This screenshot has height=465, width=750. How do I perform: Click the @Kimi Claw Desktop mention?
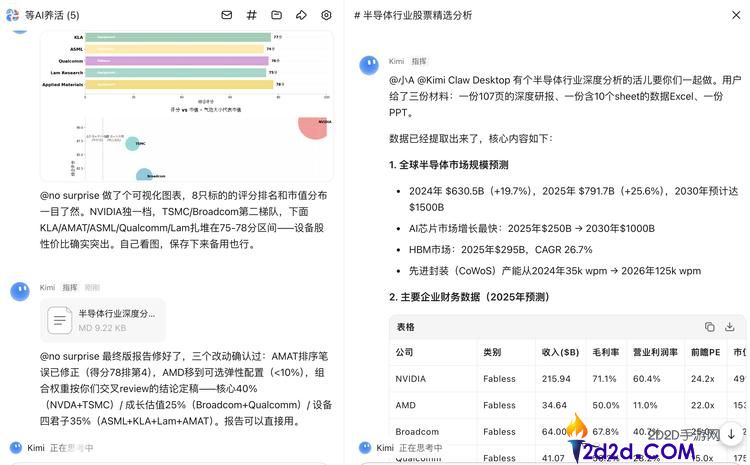[463, 80]
